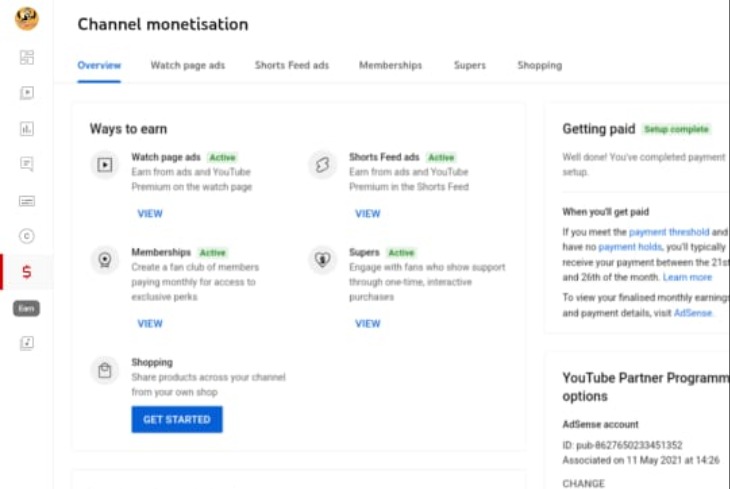The image size is (730, 489).
Task: Switch to the Supers tab
Action: point(470,65)
